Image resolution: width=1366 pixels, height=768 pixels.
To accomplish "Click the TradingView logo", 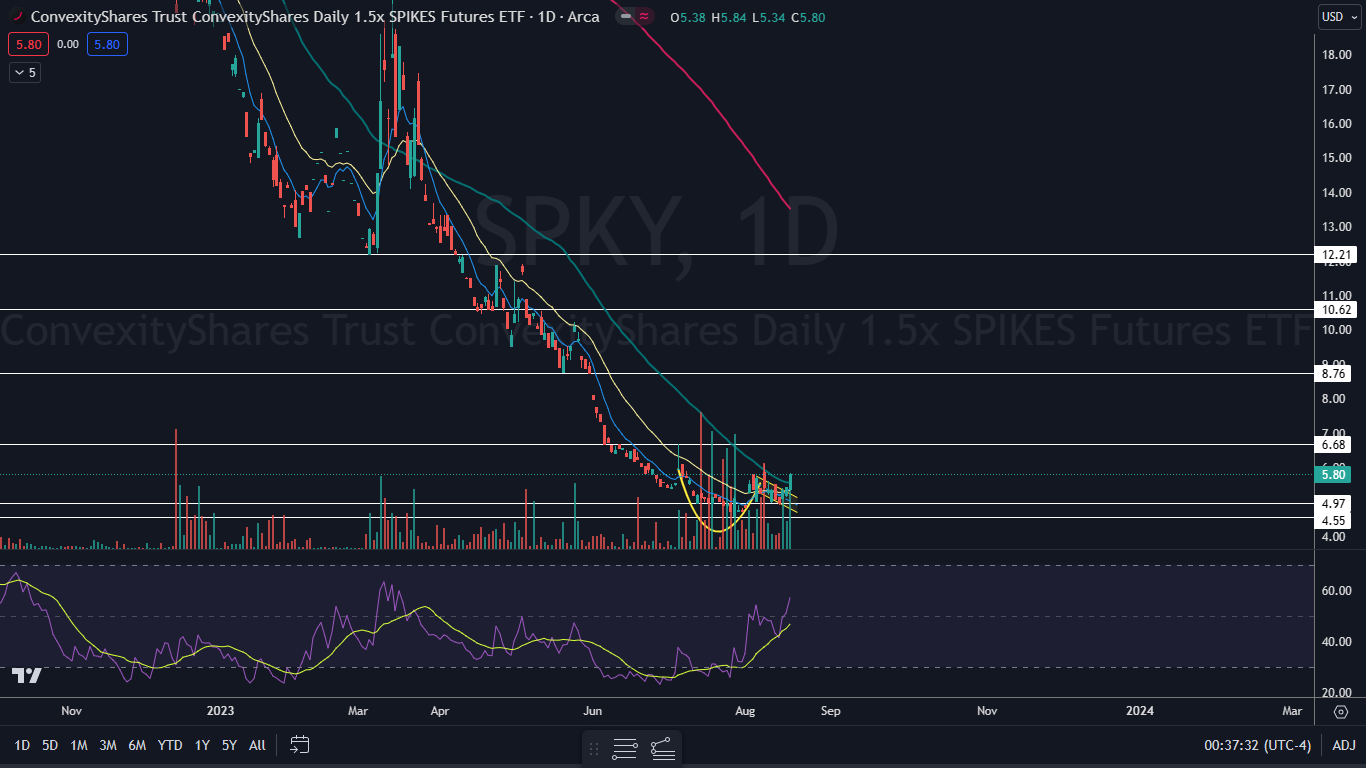I will [x=27, y=676].
